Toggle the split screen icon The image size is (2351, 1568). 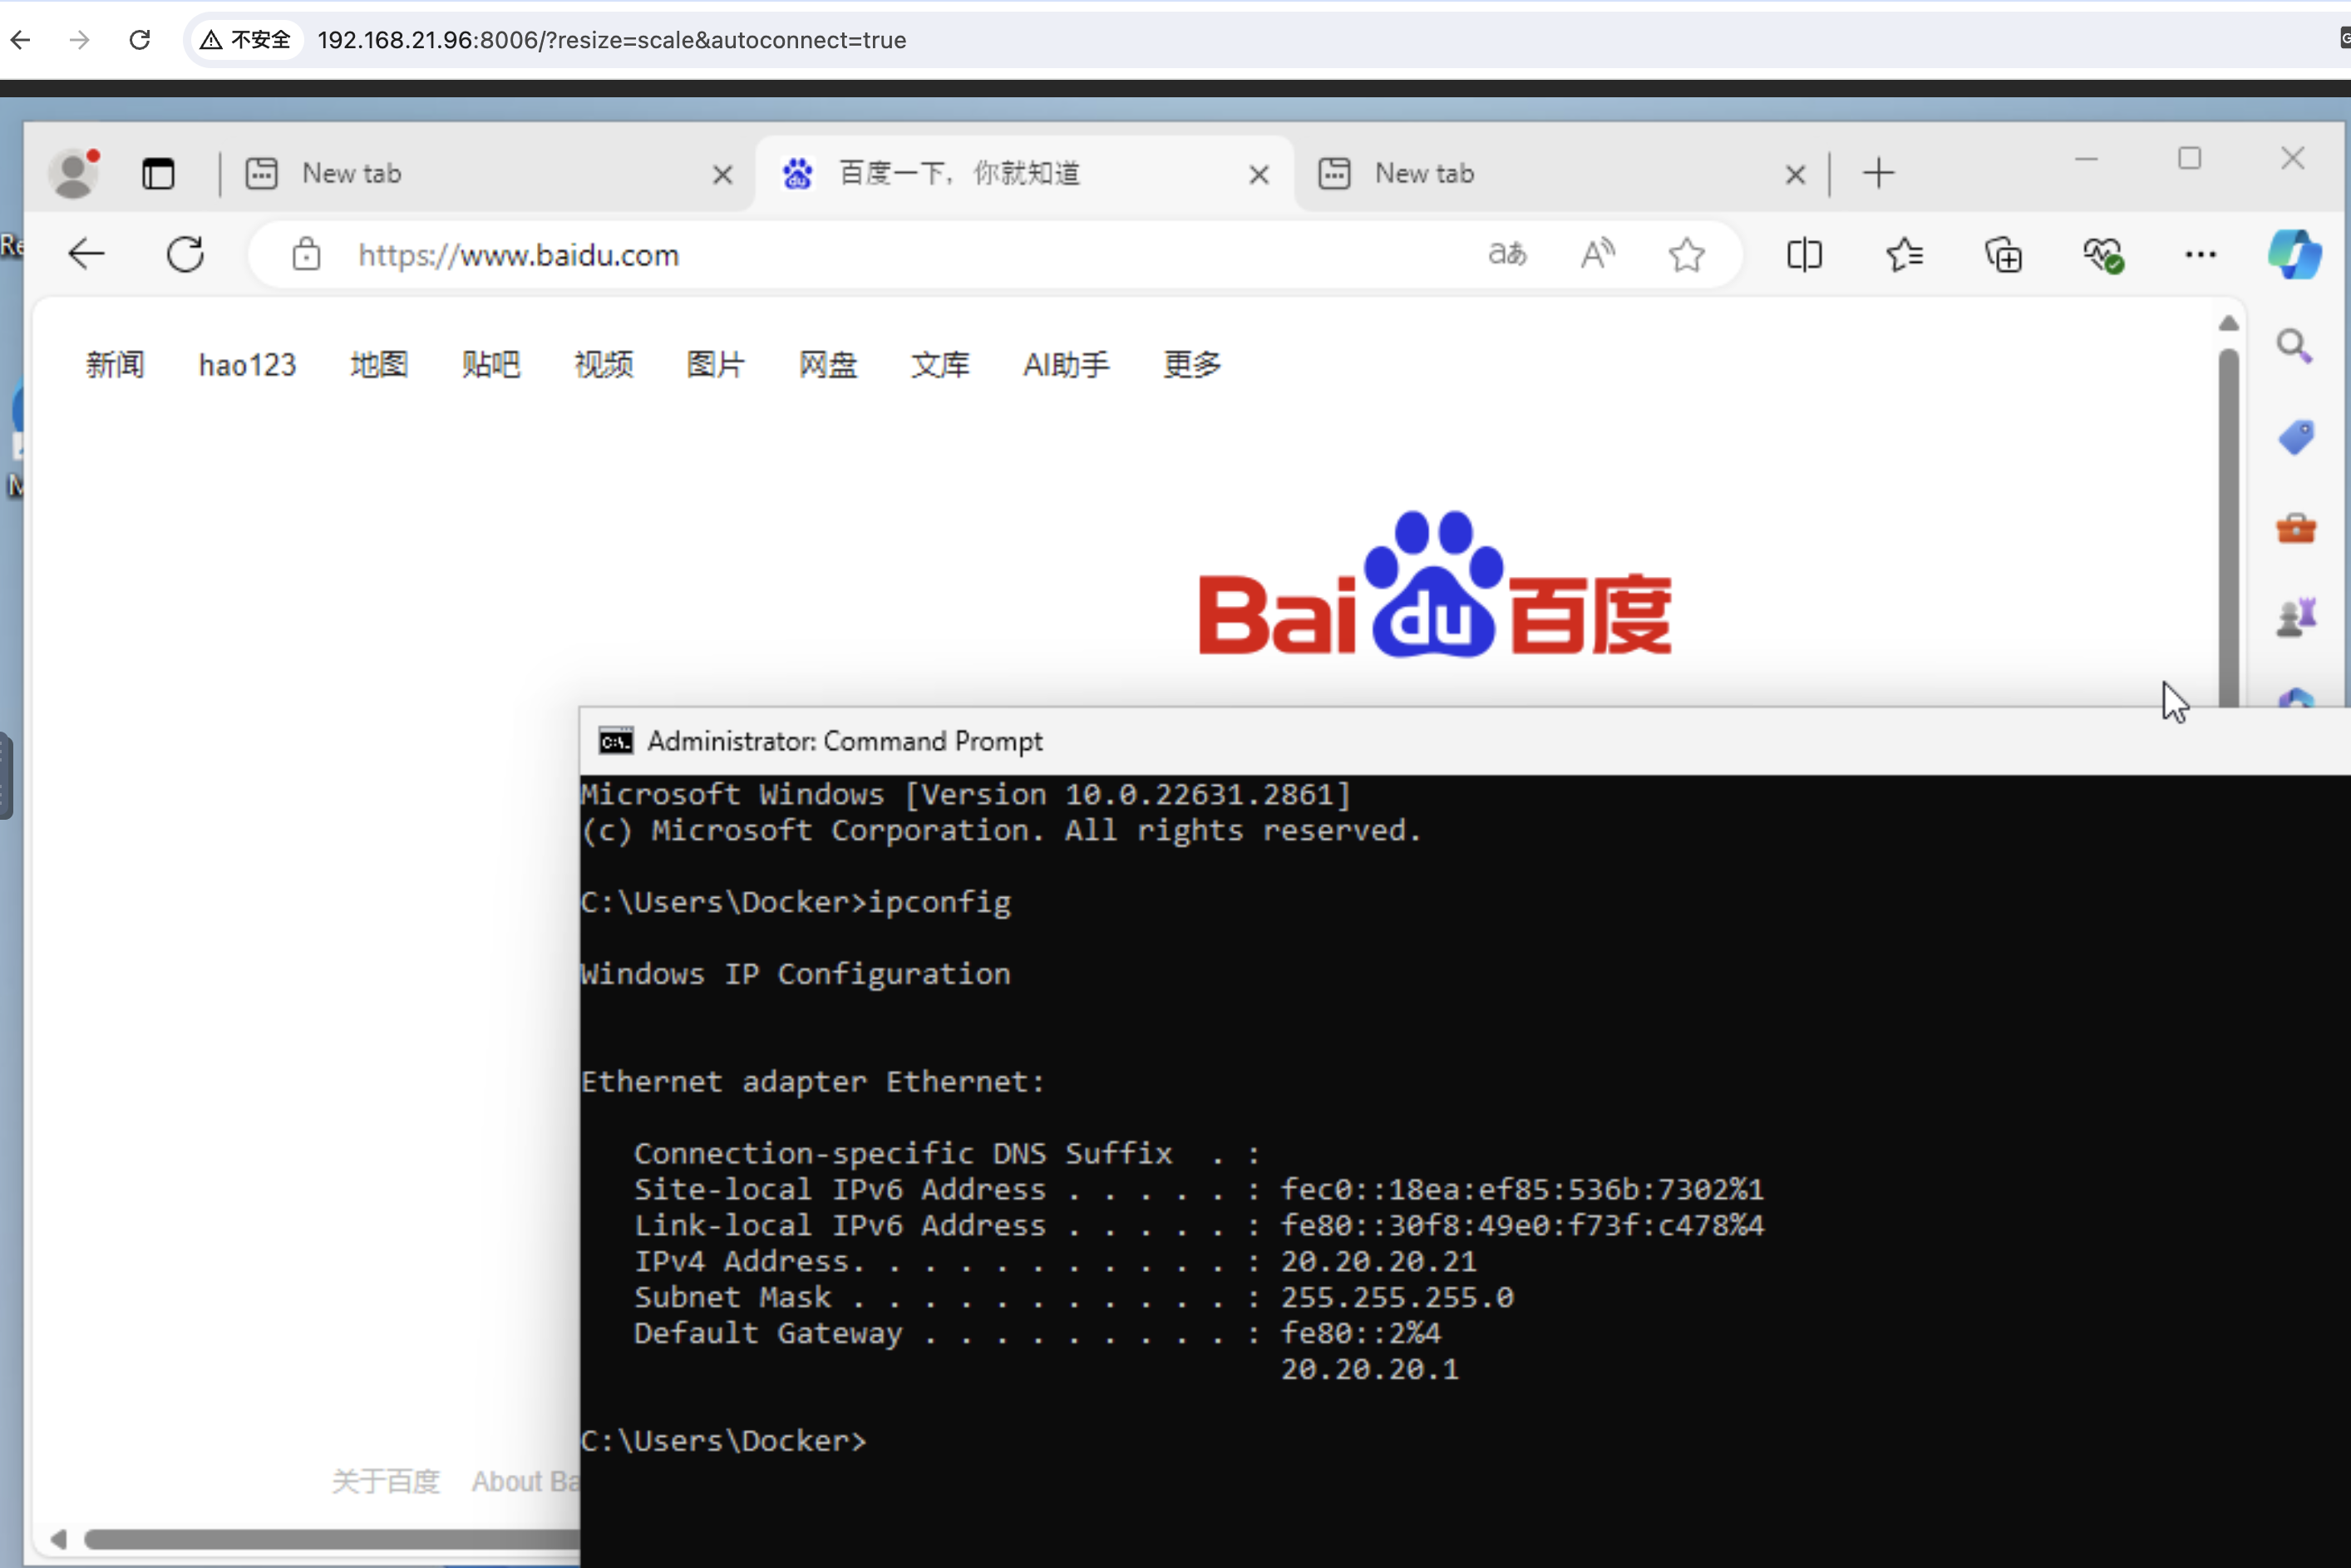[1804, 256]
